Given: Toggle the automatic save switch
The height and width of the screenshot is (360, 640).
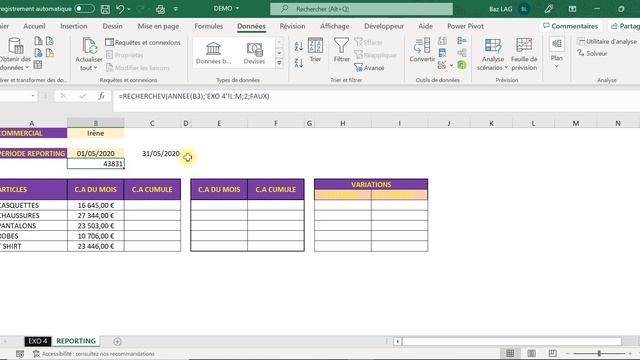Looking at the screenshot, I should point(84,9).
